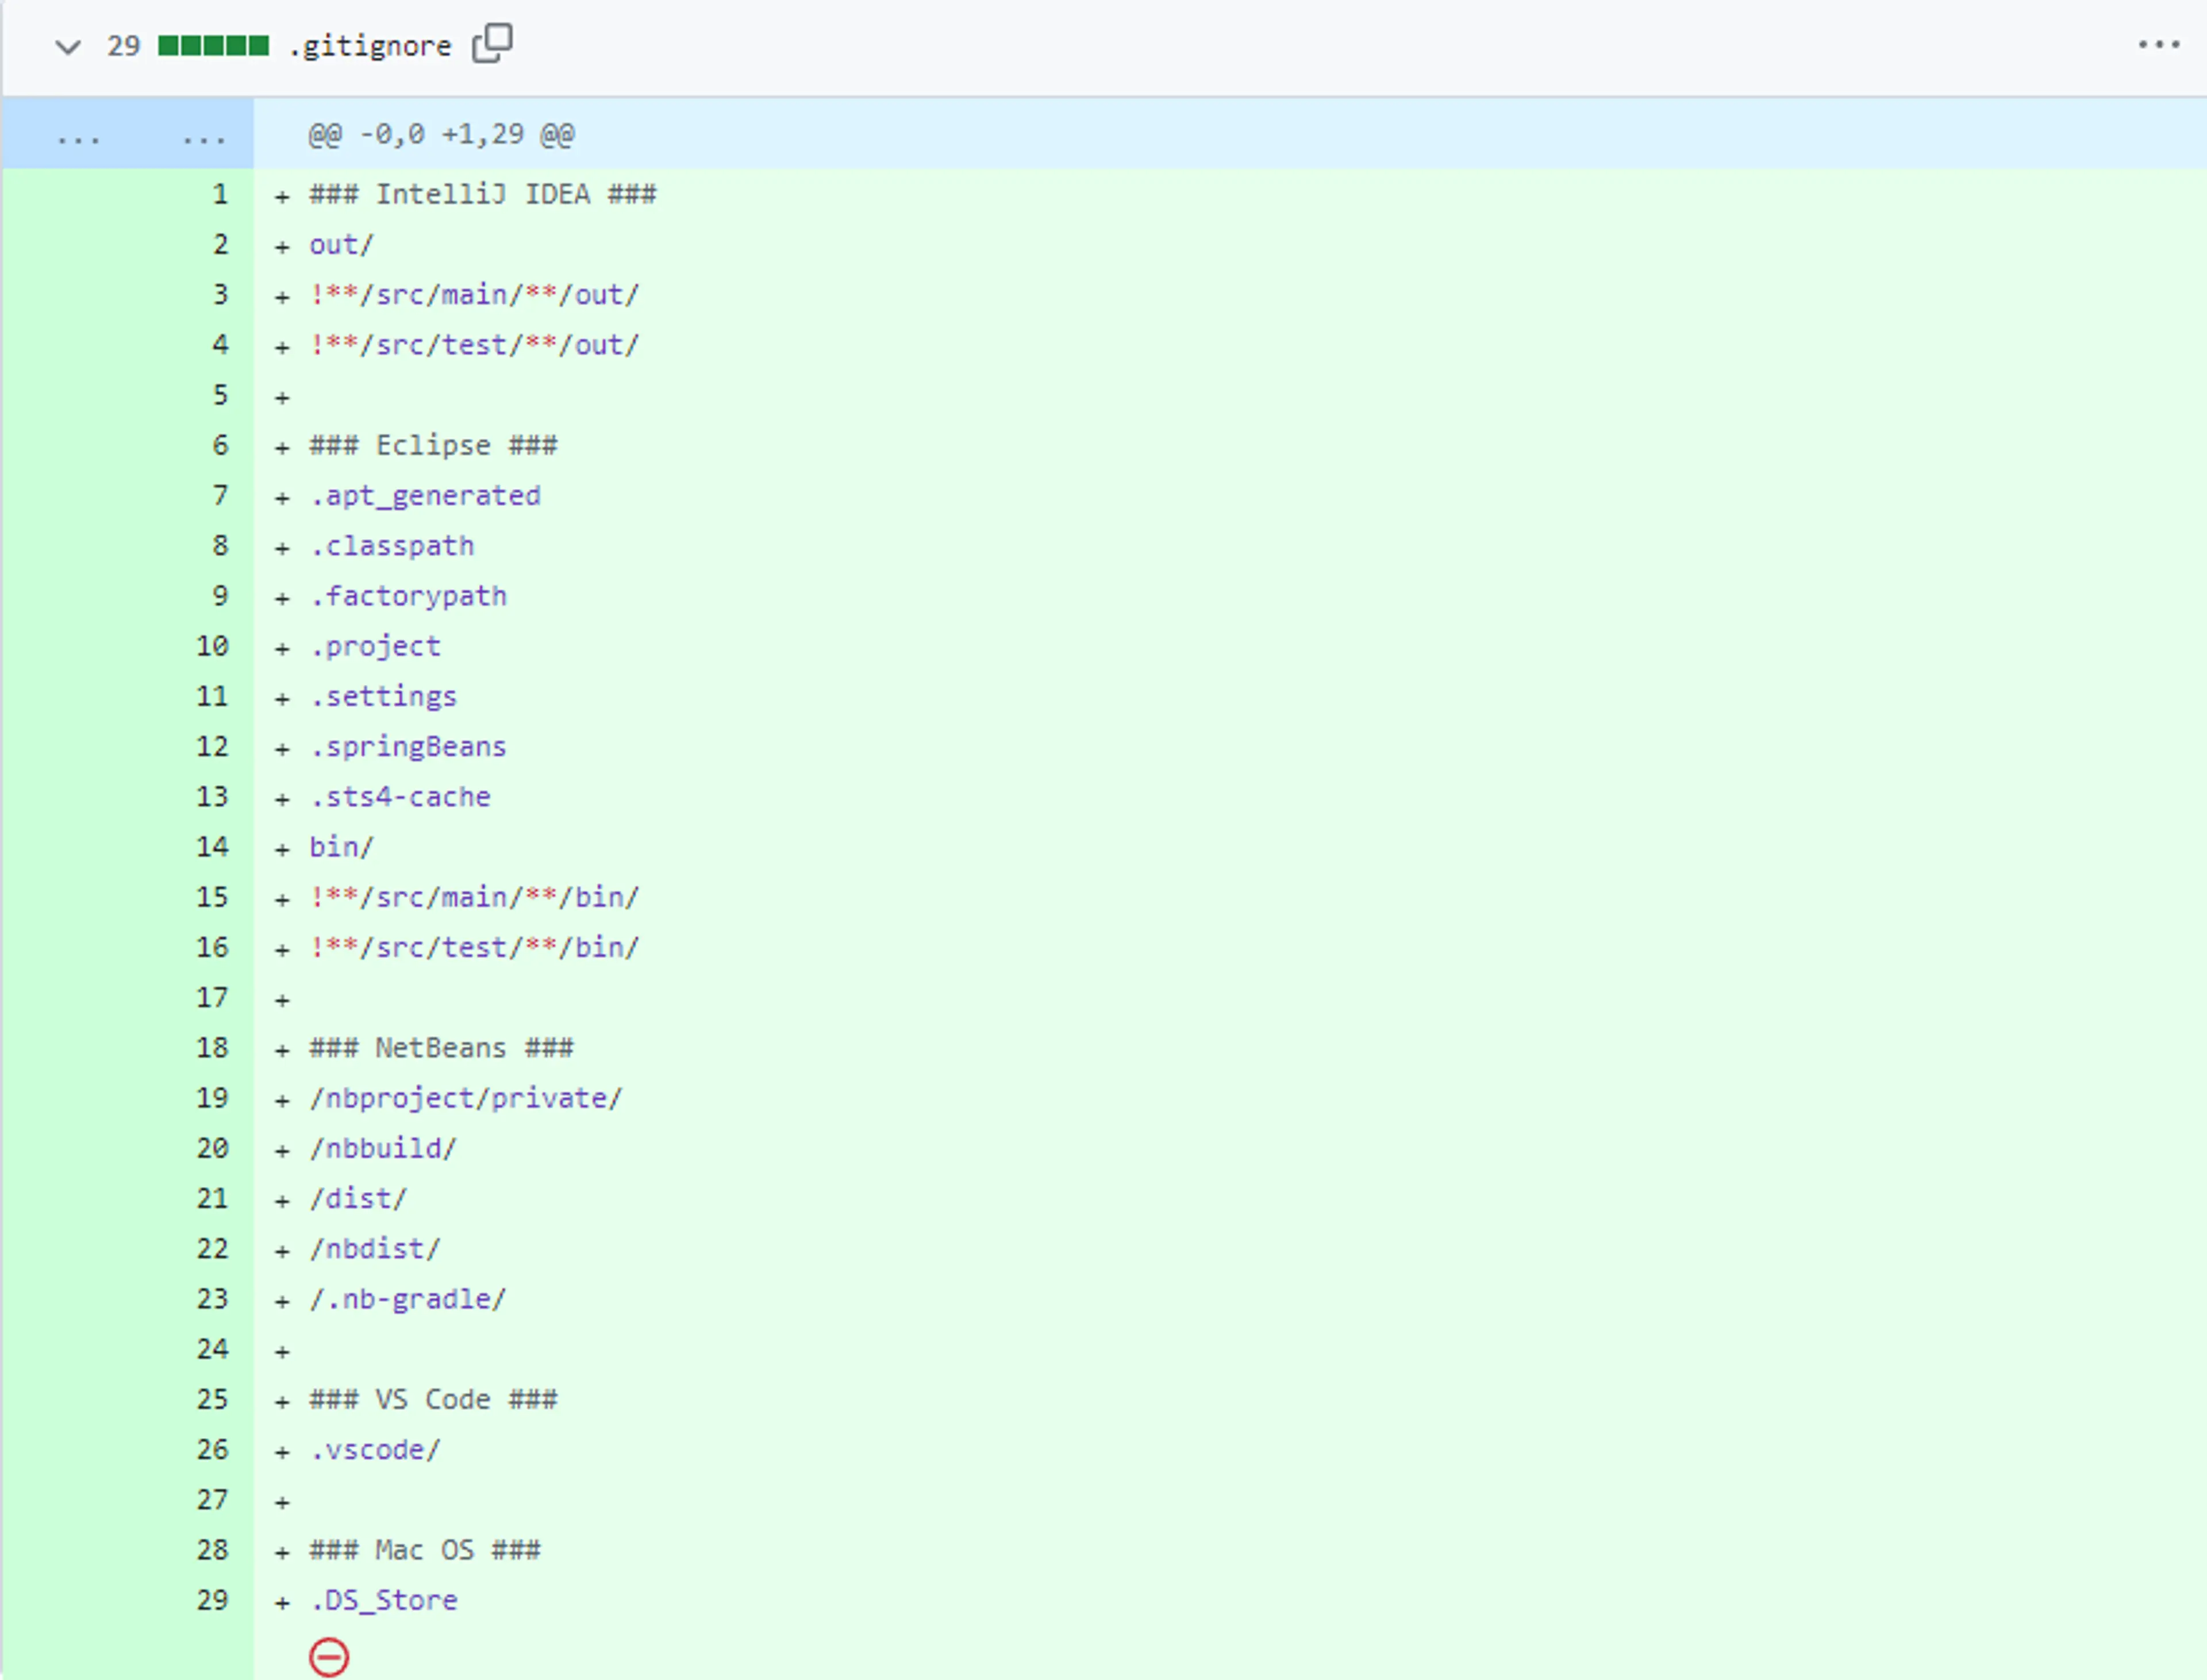Click the 'bin/' line
Screen dimensions: 2207x1680
click(x=341, y=847)
